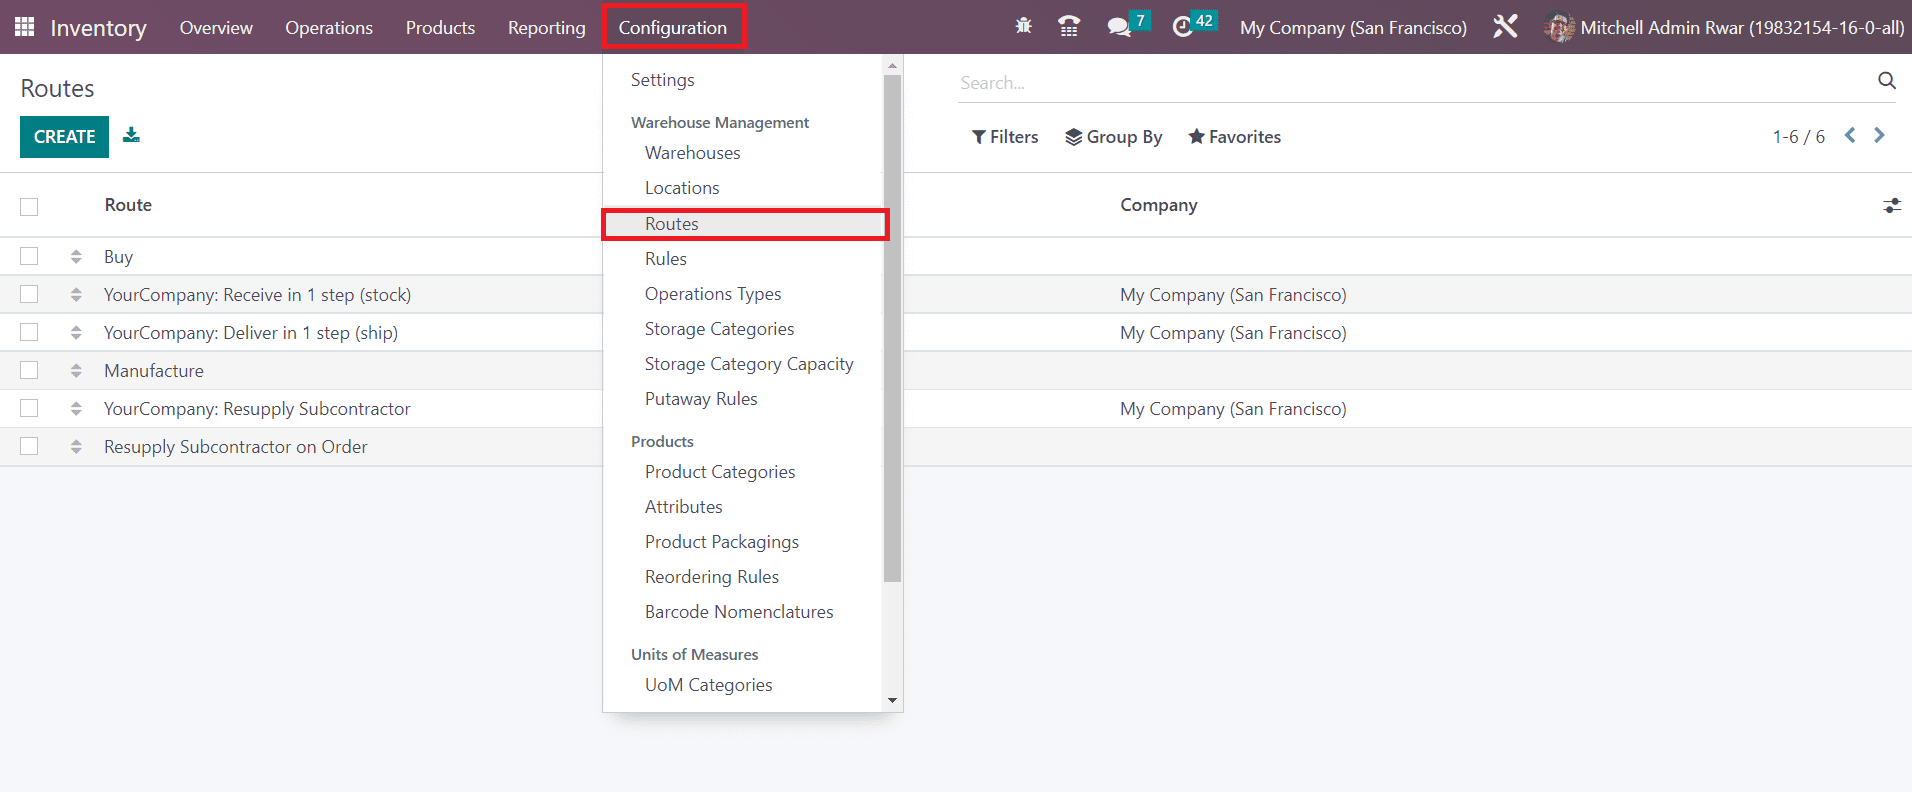The image size is (1912, 792).
Task: Open the Group By dropdown
Action: 1114,137
